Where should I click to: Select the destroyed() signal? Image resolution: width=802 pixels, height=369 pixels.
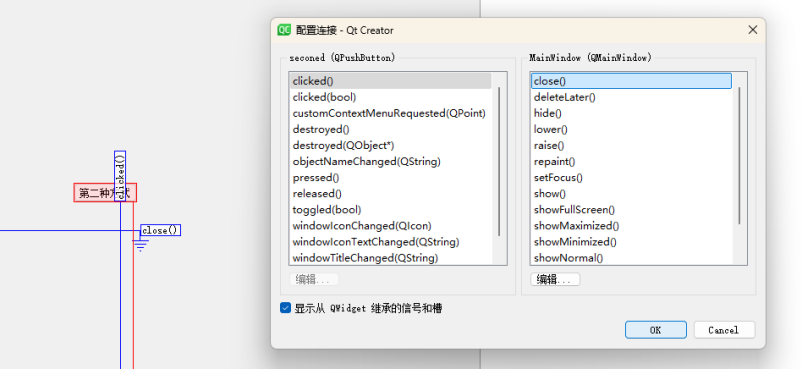(391, 129)
